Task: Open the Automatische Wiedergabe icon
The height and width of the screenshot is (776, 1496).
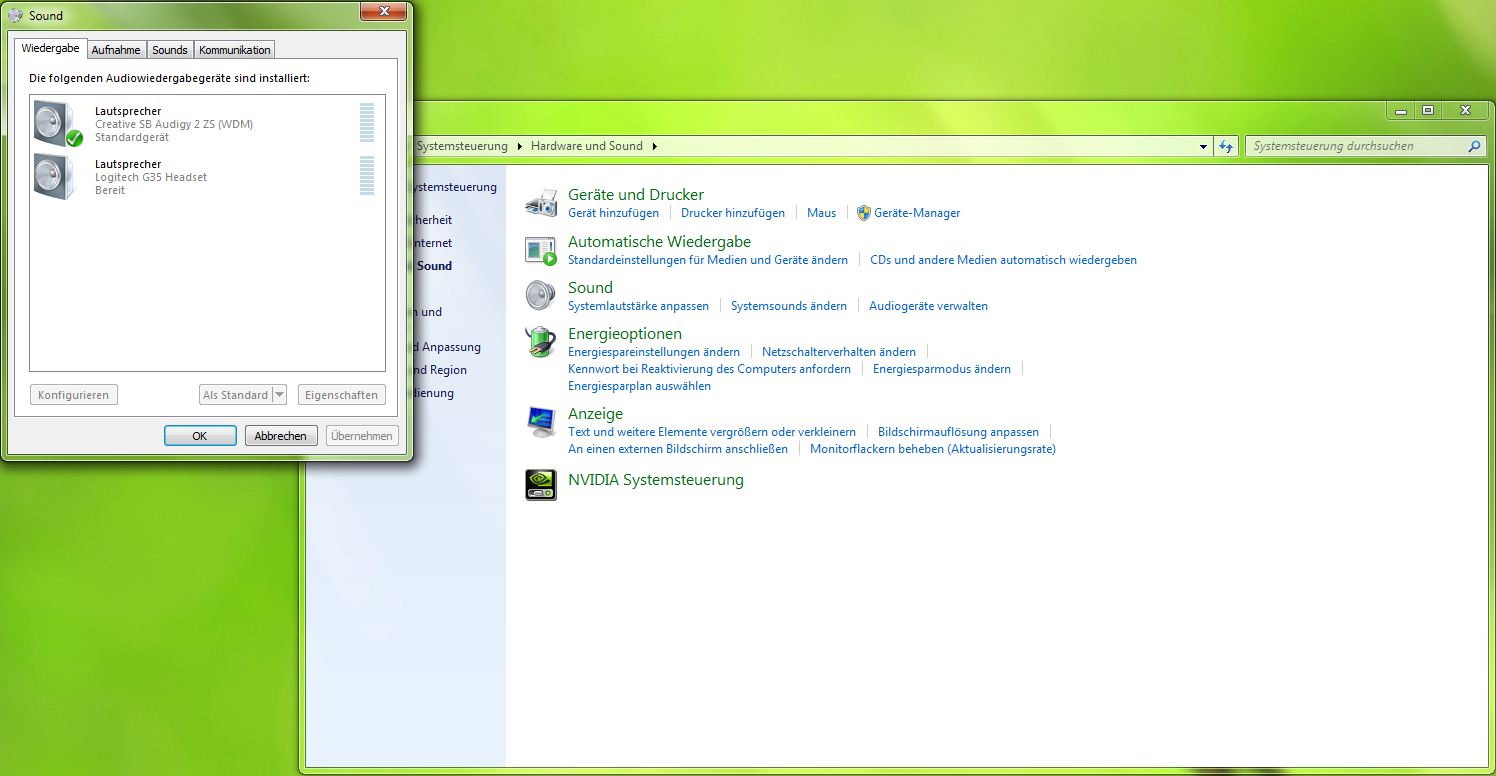Action: pyautogui.click(x=541, y=250)
